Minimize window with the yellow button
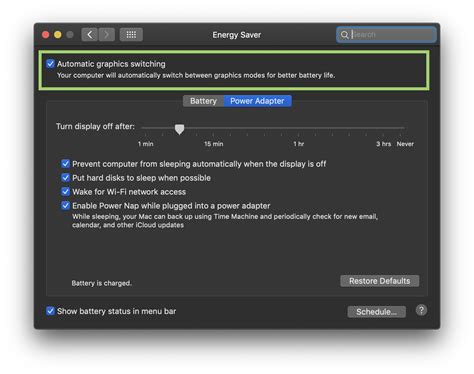The width and height of the screenshot is (474, 374). tap(58, 35)
